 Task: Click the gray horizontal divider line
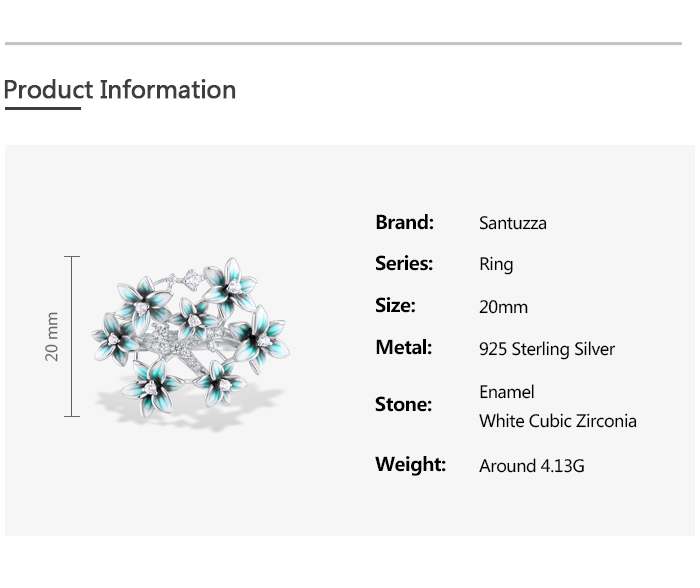click(x=343, y=43)
